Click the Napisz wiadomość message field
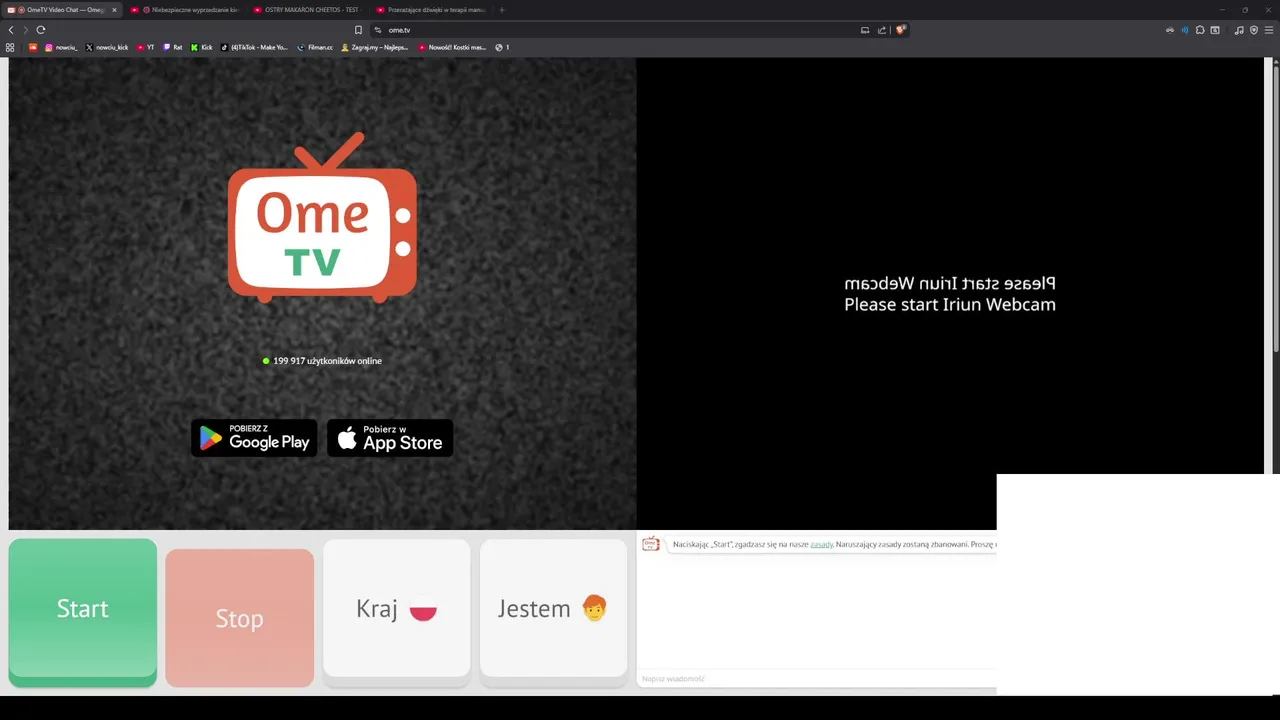The width and height of the screenshot is (1280, 720). [816, 679]
